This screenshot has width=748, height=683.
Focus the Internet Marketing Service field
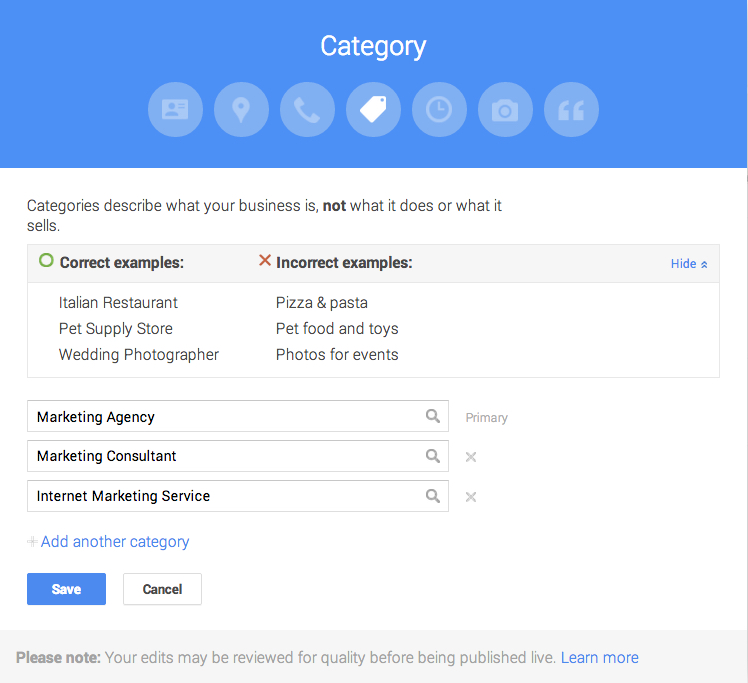click(x=220, y=496)
